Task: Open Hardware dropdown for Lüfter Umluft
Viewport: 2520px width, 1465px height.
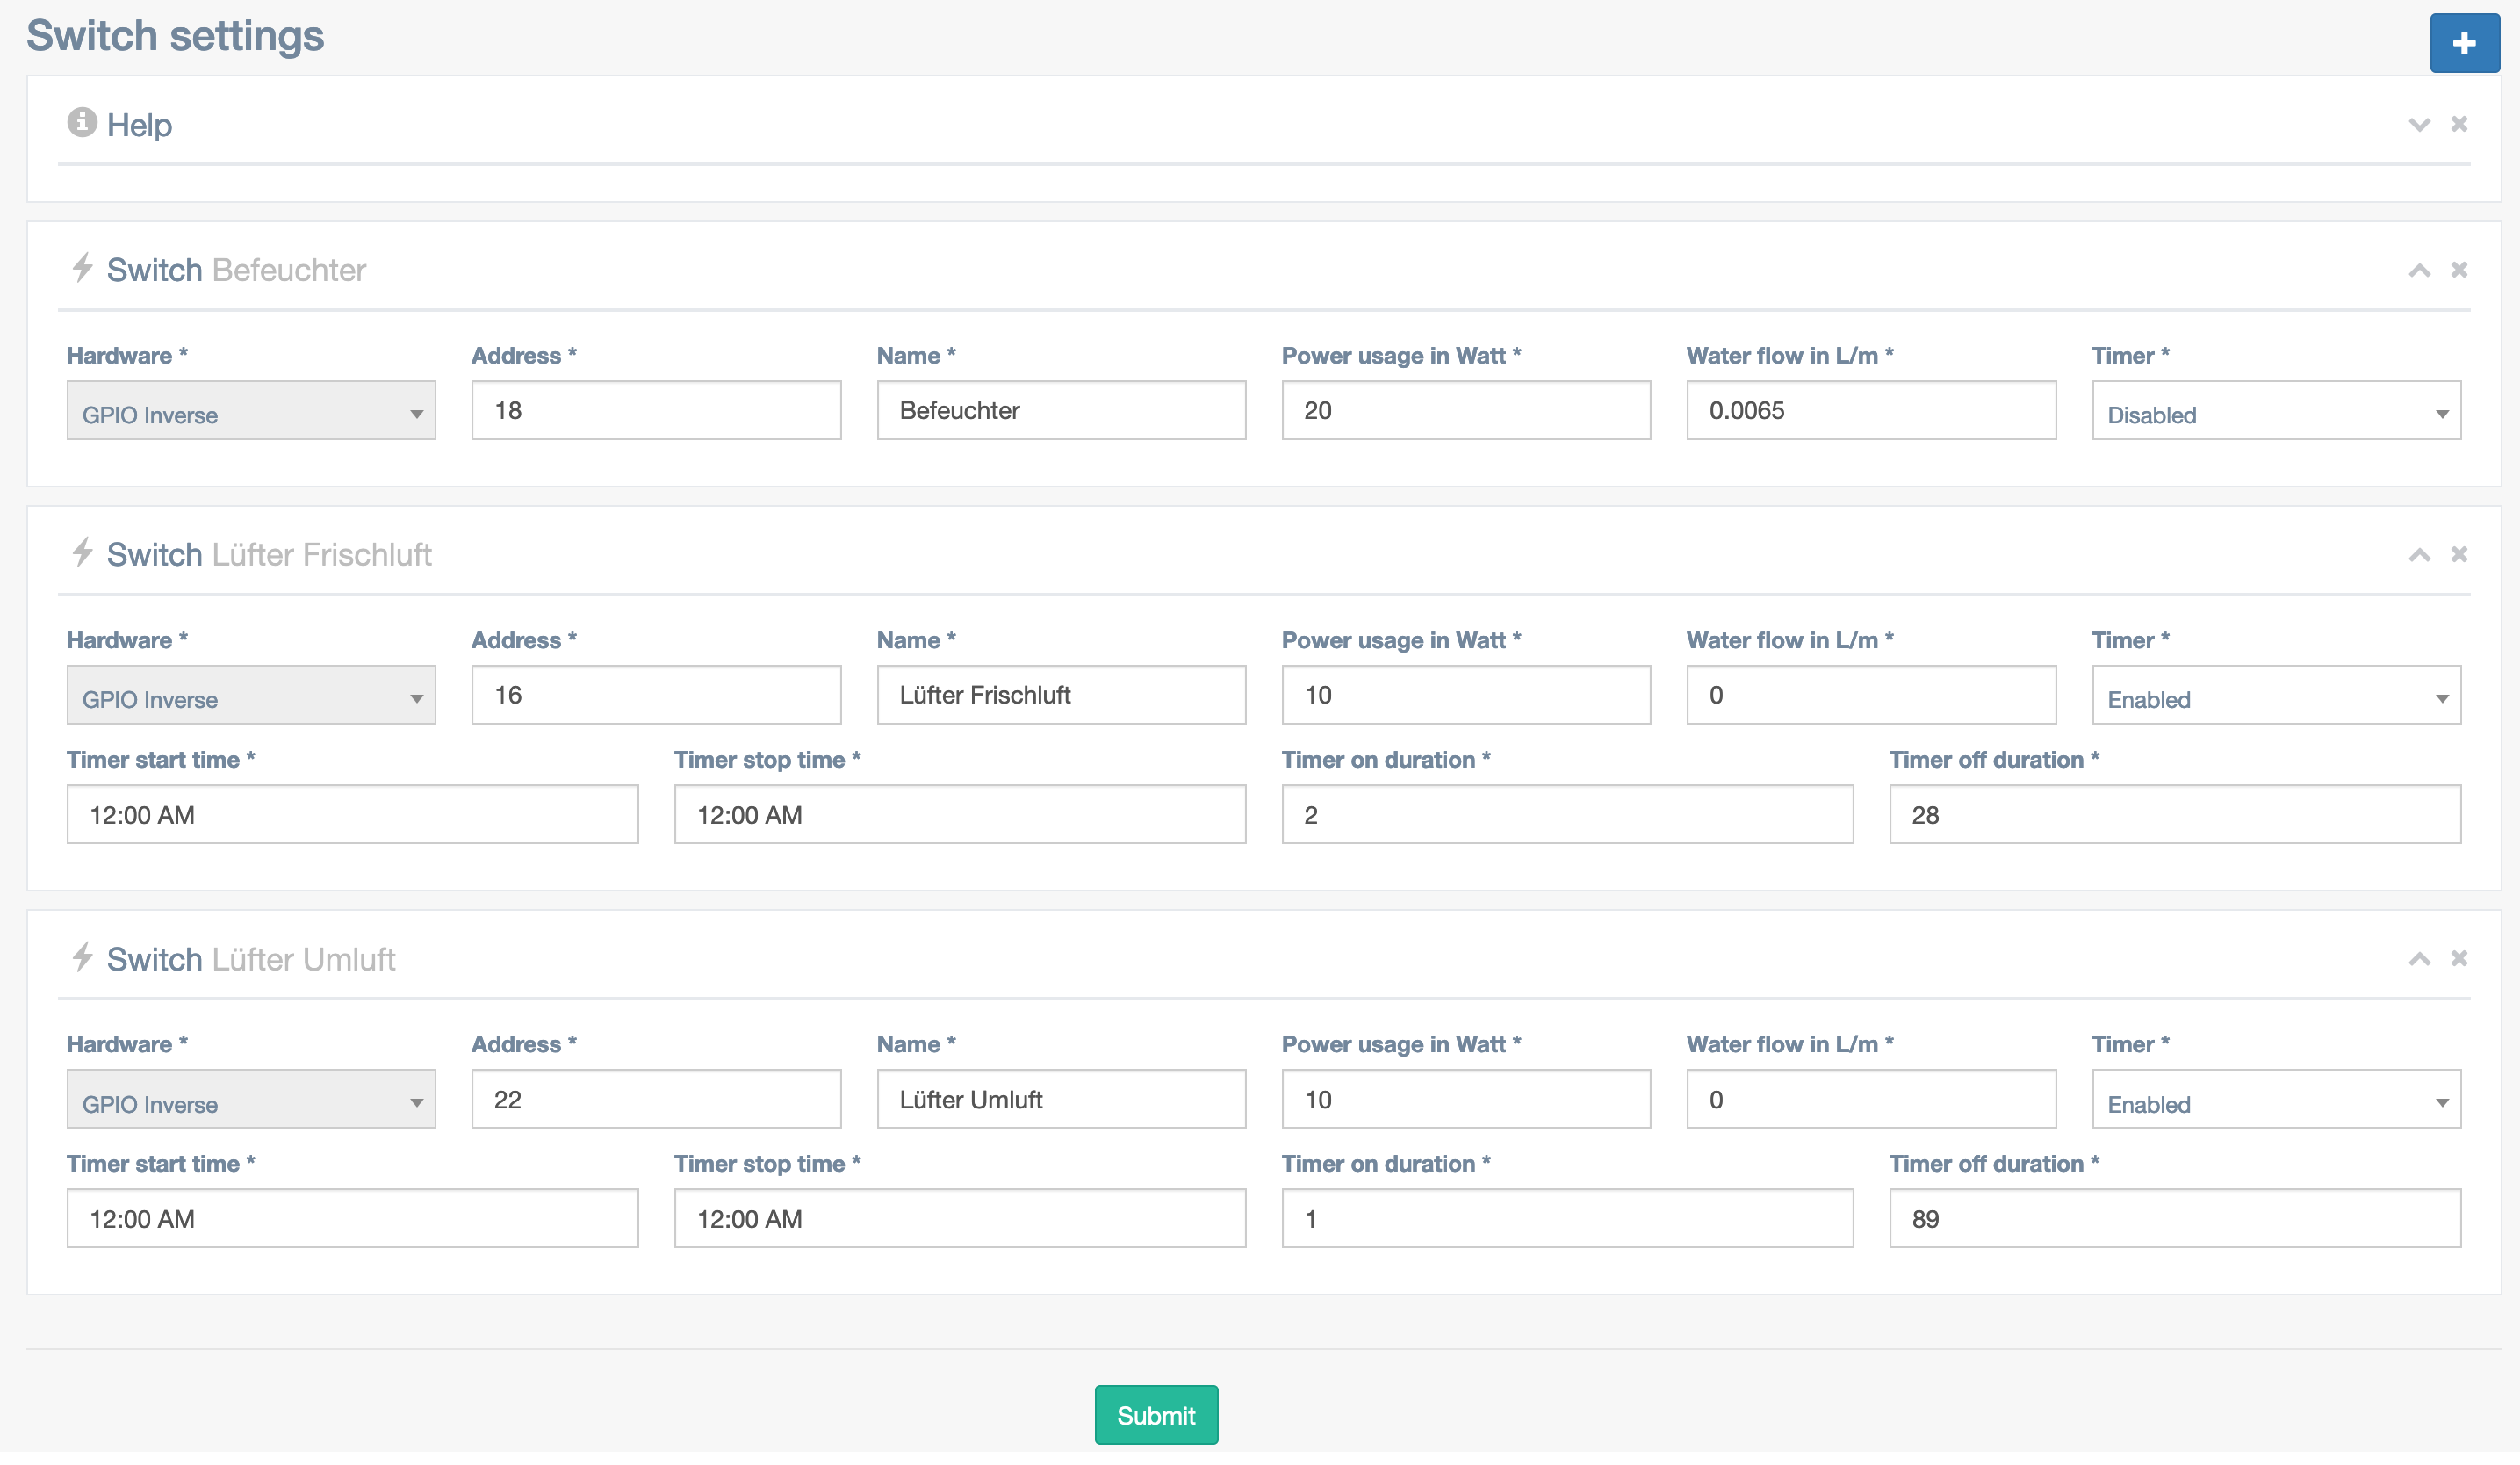Action: pos(251,1100)
